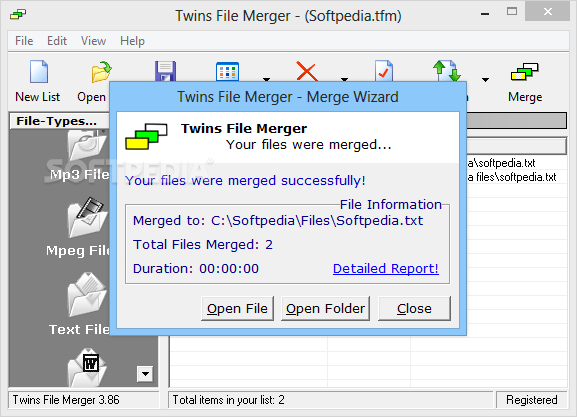The image size is (577, 417).
Task: Select the 'a files\softpedia.txt' list row
Action: click(x=511, y=177)
